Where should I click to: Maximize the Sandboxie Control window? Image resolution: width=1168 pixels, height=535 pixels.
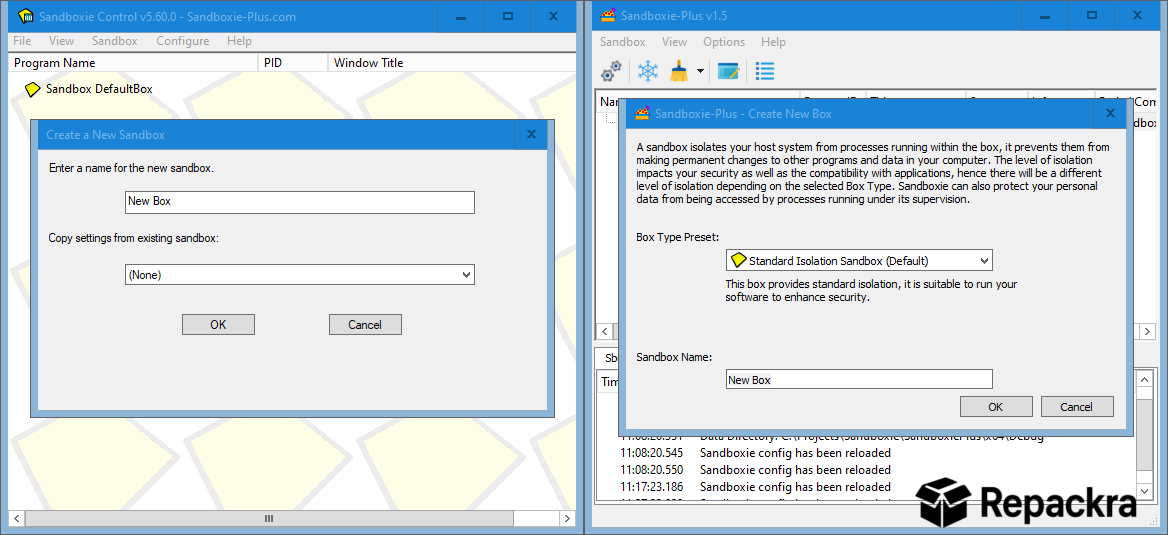507,16
